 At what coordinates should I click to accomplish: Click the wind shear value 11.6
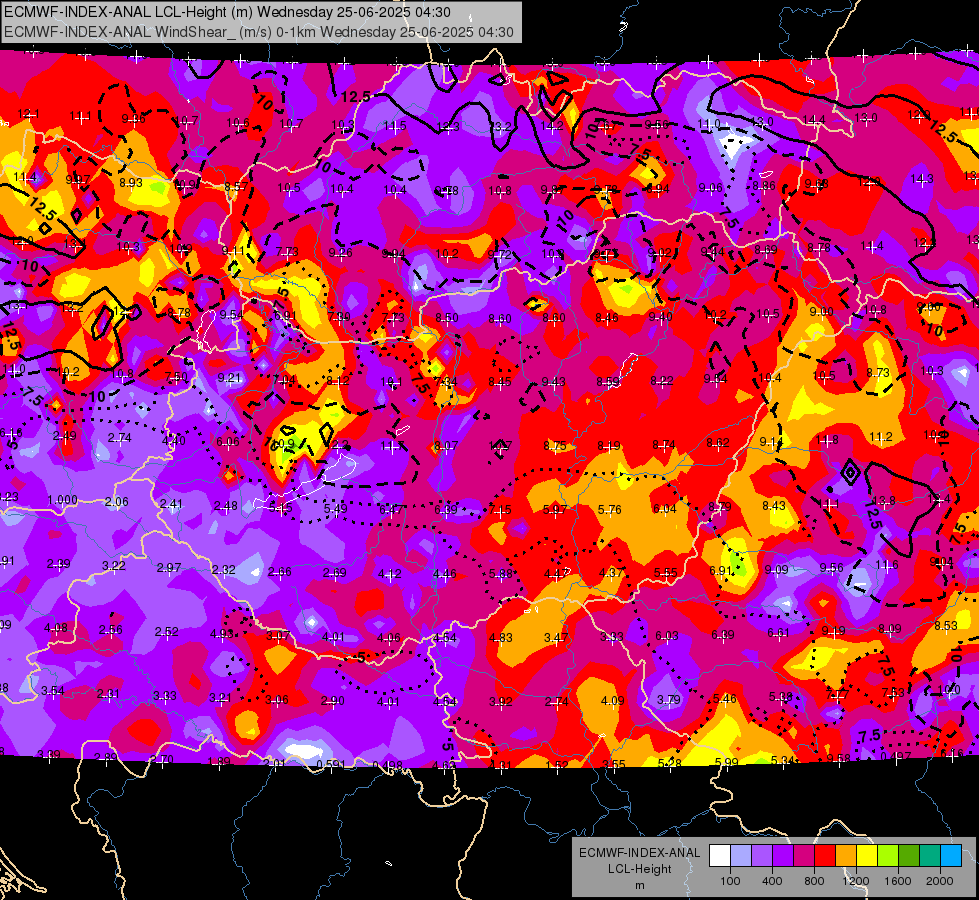click(886, 565)
